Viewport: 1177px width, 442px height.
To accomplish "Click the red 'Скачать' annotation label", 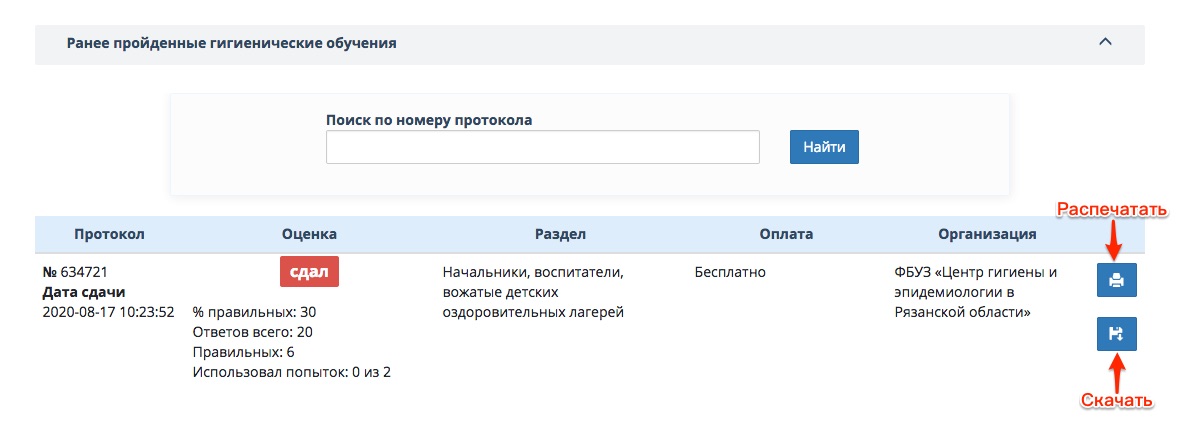I will tap(1117, 401).
